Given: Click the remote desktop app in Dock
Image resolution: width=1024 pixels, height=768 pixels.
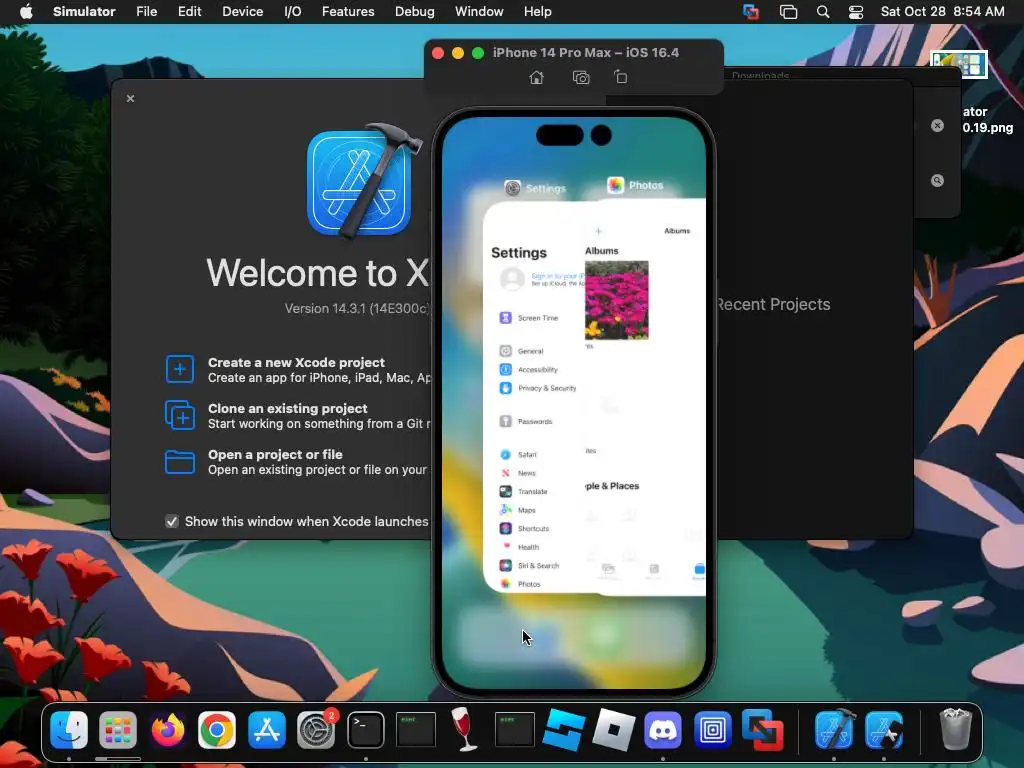Looking at the screenshot, I should click(762, 729).
